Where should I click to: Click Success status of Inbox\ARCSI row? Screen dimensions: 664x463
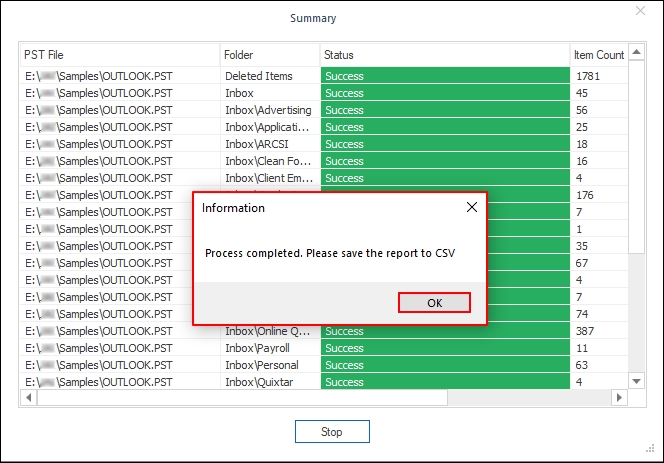445,144
